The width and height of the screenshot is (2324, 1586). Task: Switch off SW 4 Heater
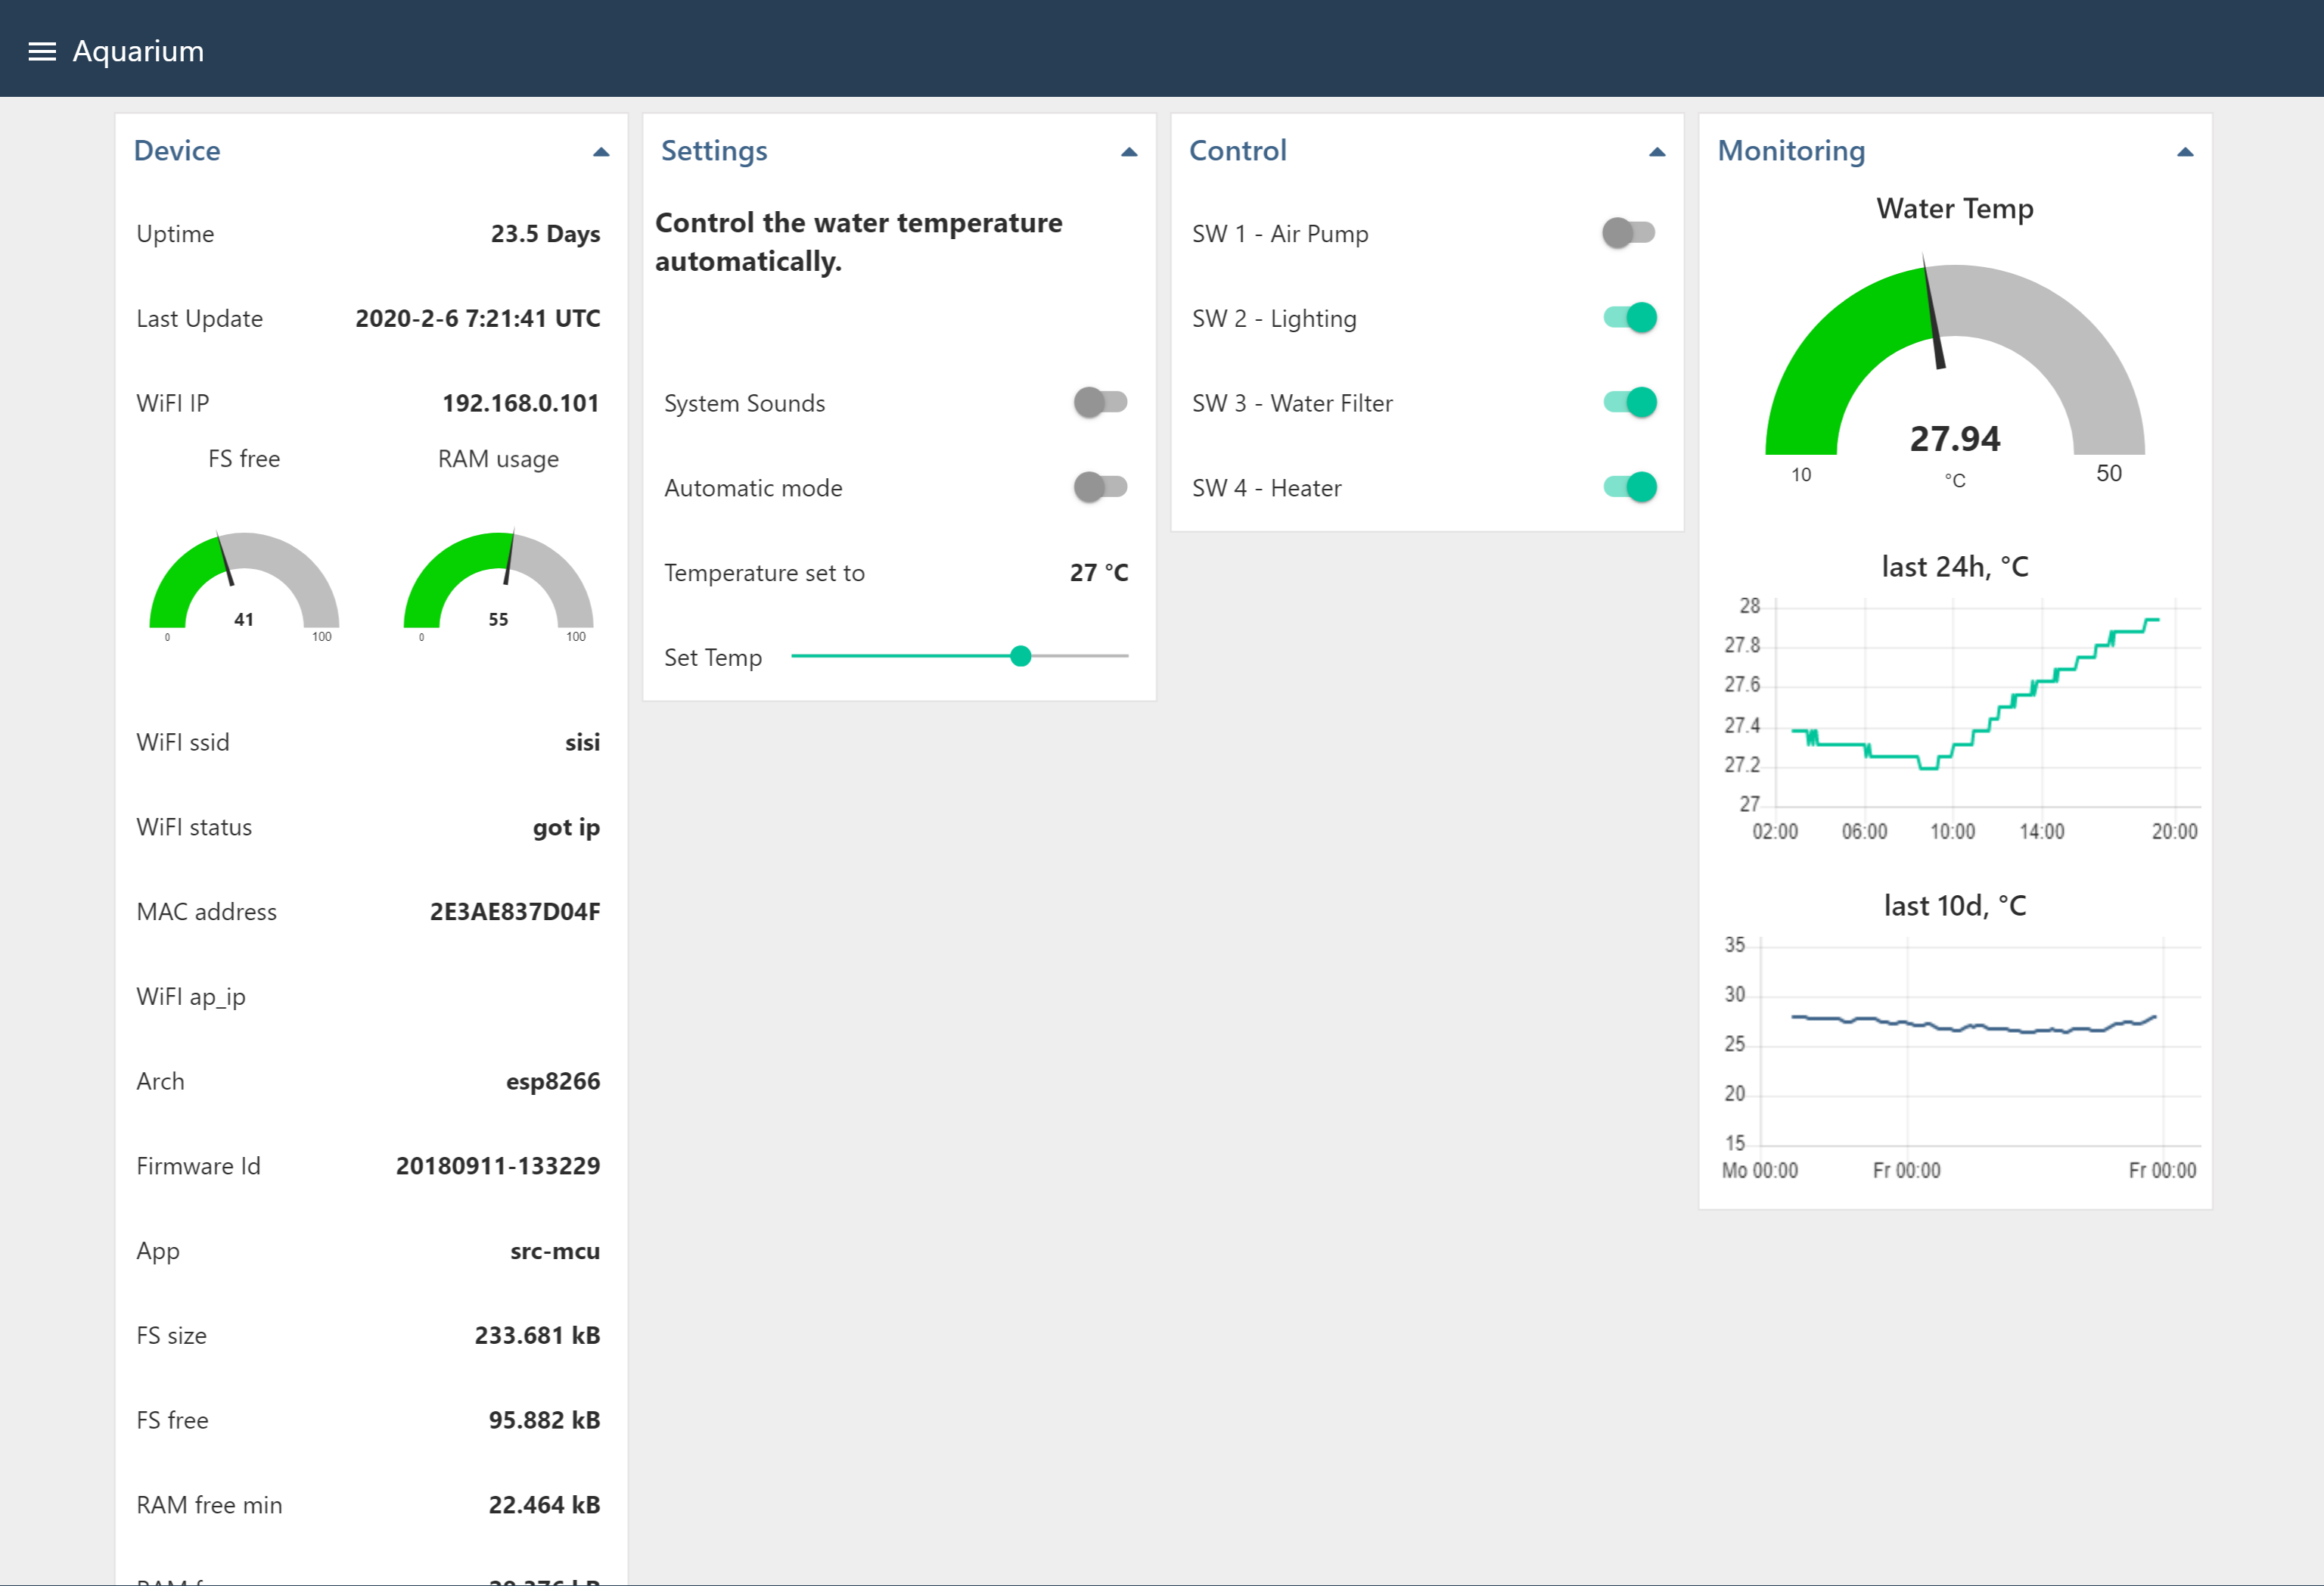tap(1631, 488)
